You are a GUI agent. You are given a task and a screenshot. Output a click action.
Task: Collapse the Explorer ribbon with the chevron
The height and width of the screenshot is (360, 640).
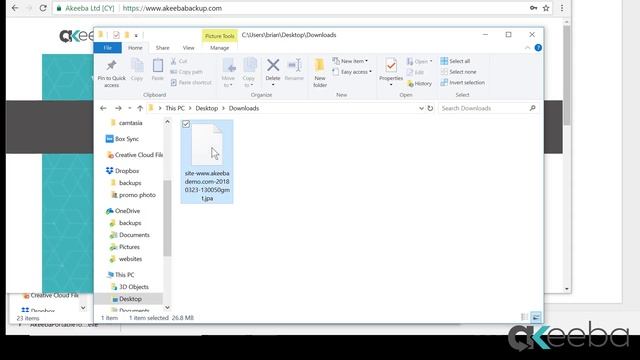coord(527,48)
